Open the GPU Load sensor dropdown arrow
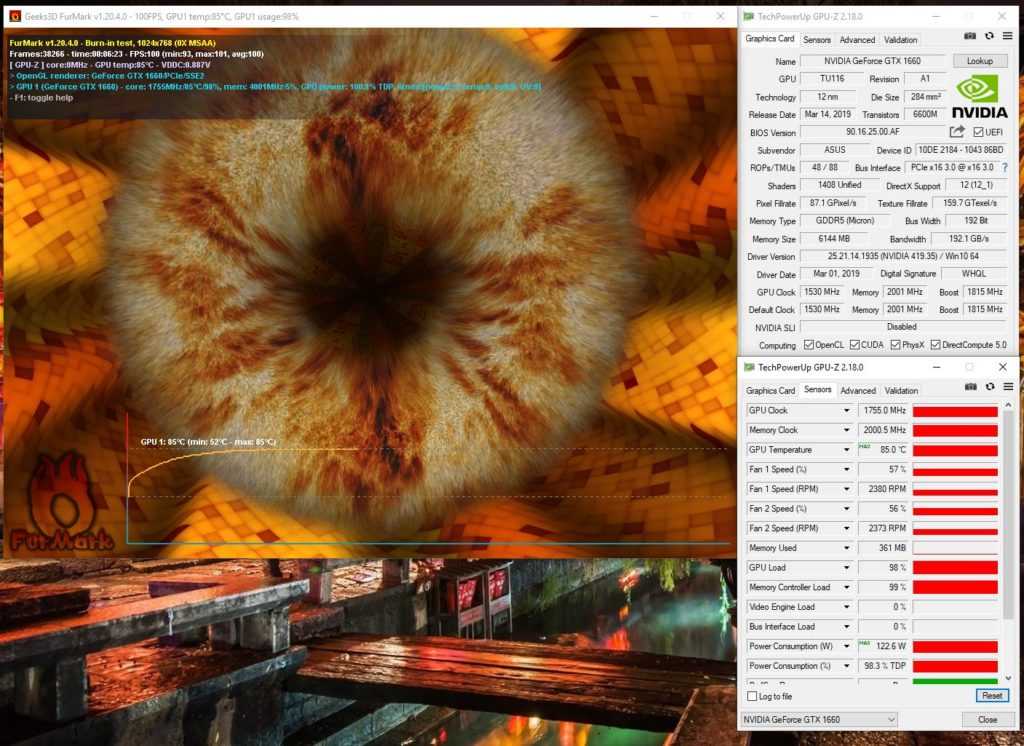 (x=846, y=568)
